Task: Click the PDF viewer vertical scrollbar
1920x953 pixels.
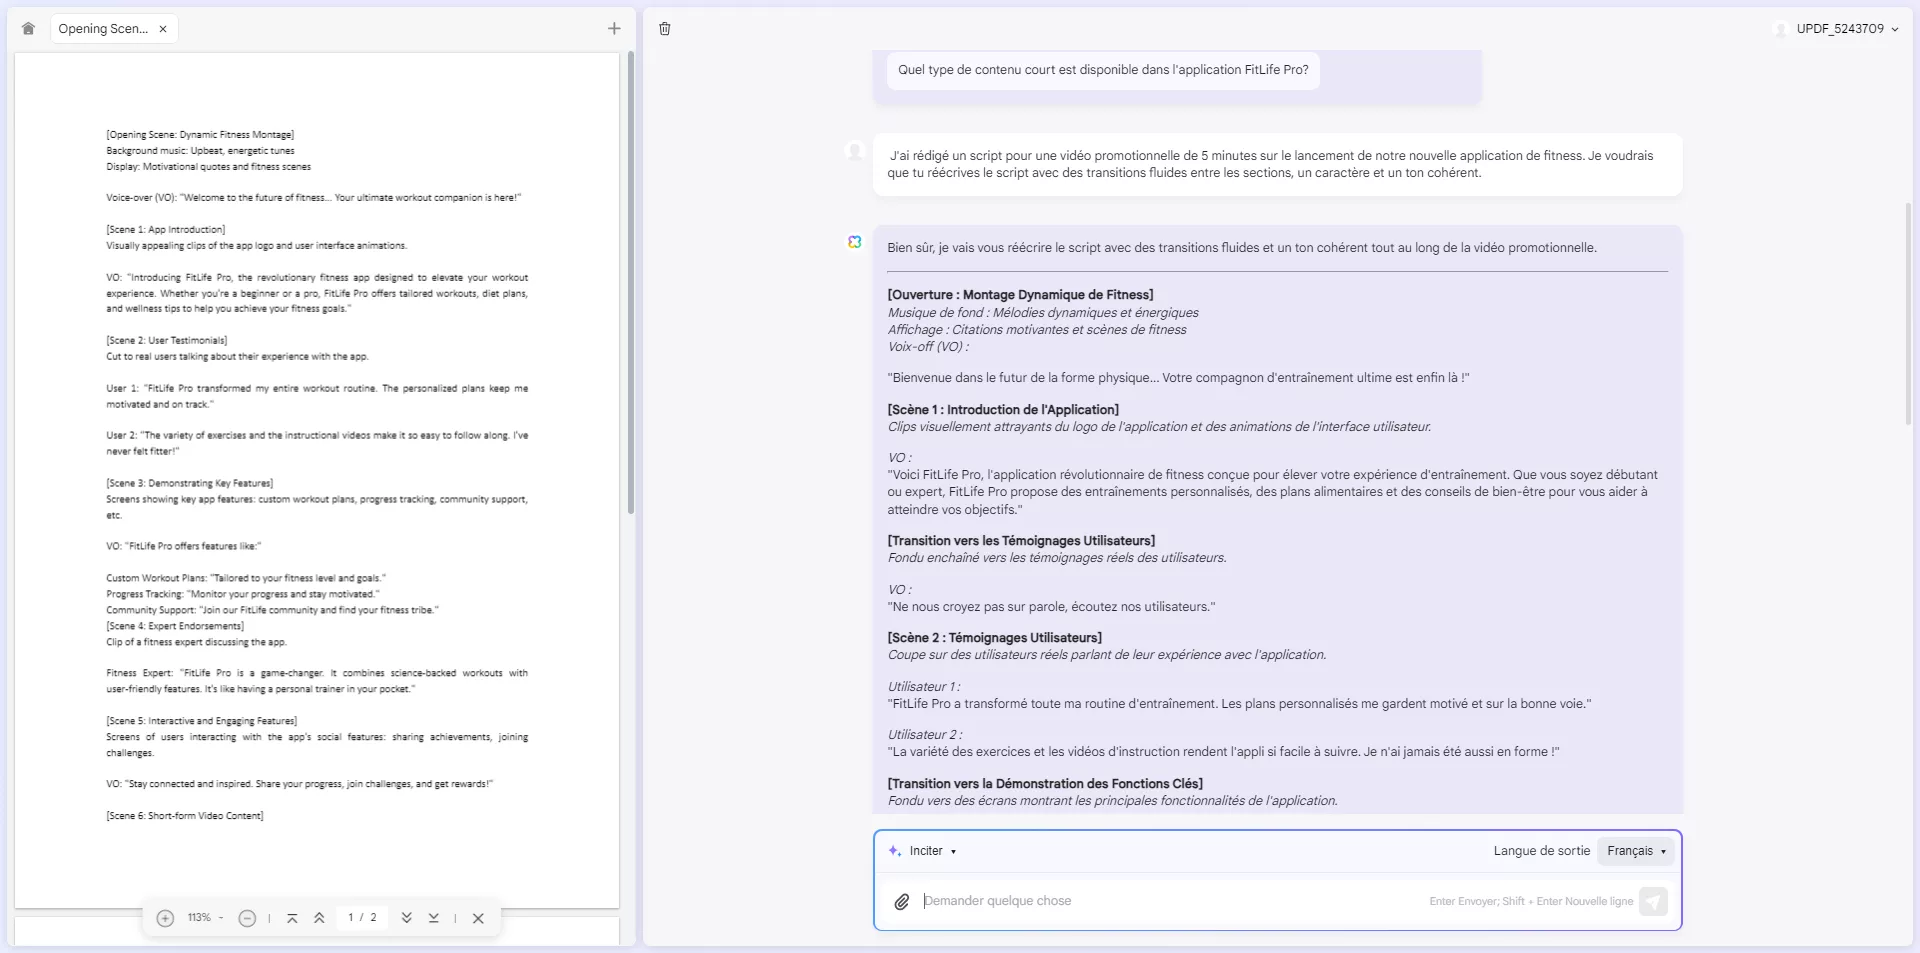Action: [631, 283]
